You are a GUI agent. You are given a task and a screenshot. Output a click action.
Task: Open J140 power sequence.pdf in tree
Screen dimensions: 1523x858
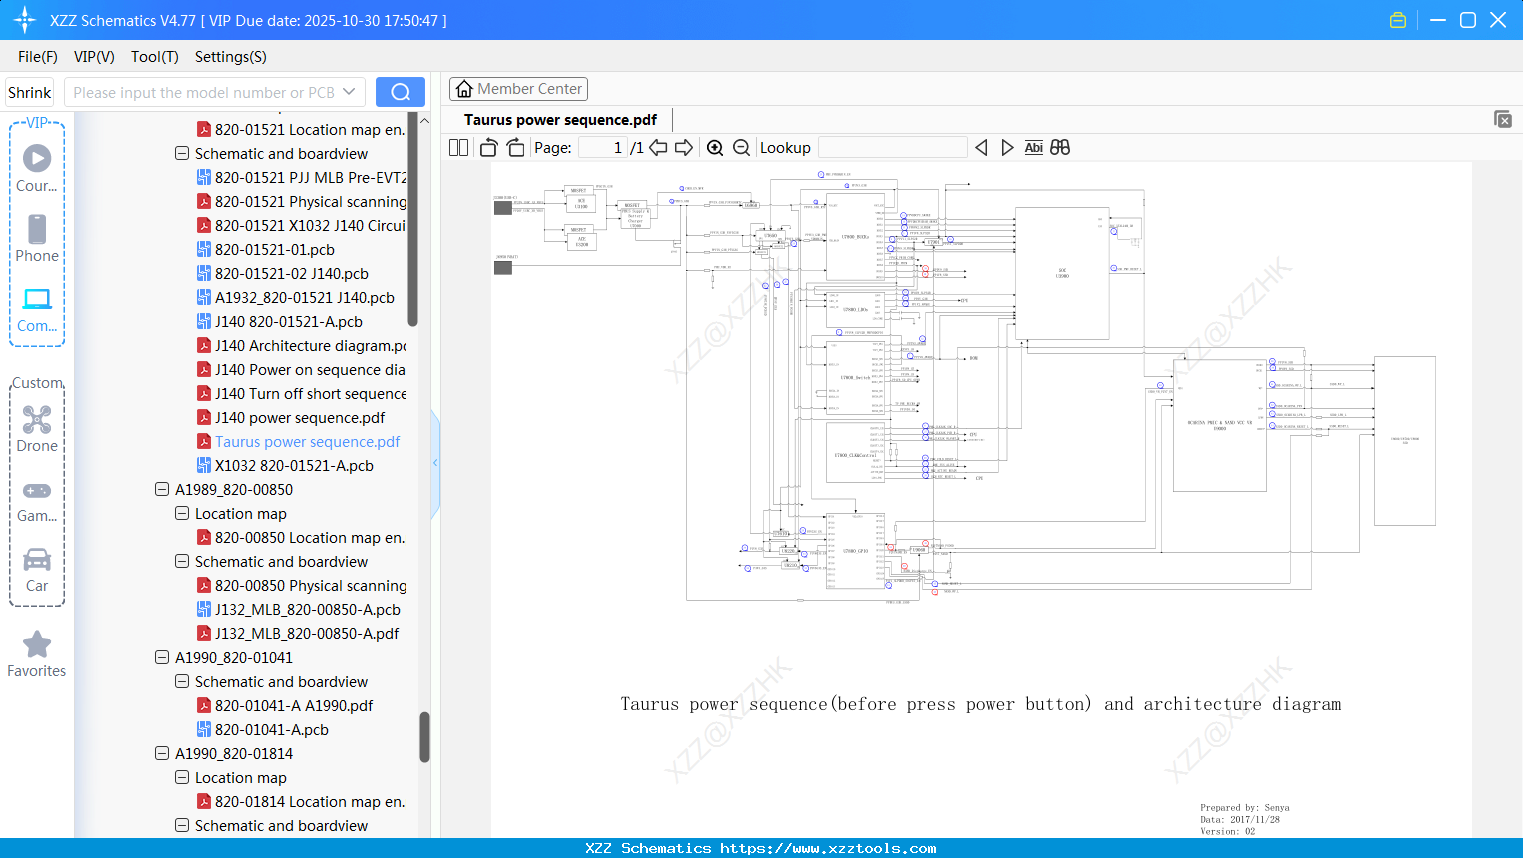tap(299, 418)
